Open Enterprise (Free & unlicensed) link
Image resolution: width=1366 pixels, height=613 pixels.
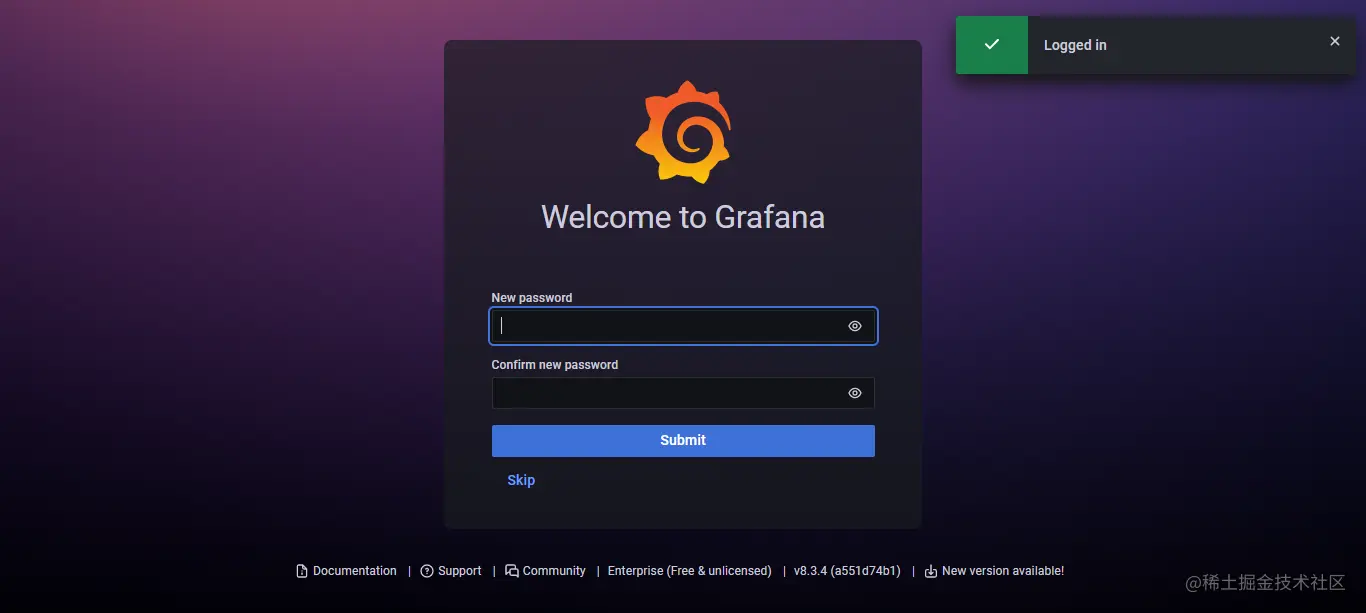click(x=690, y=571)
